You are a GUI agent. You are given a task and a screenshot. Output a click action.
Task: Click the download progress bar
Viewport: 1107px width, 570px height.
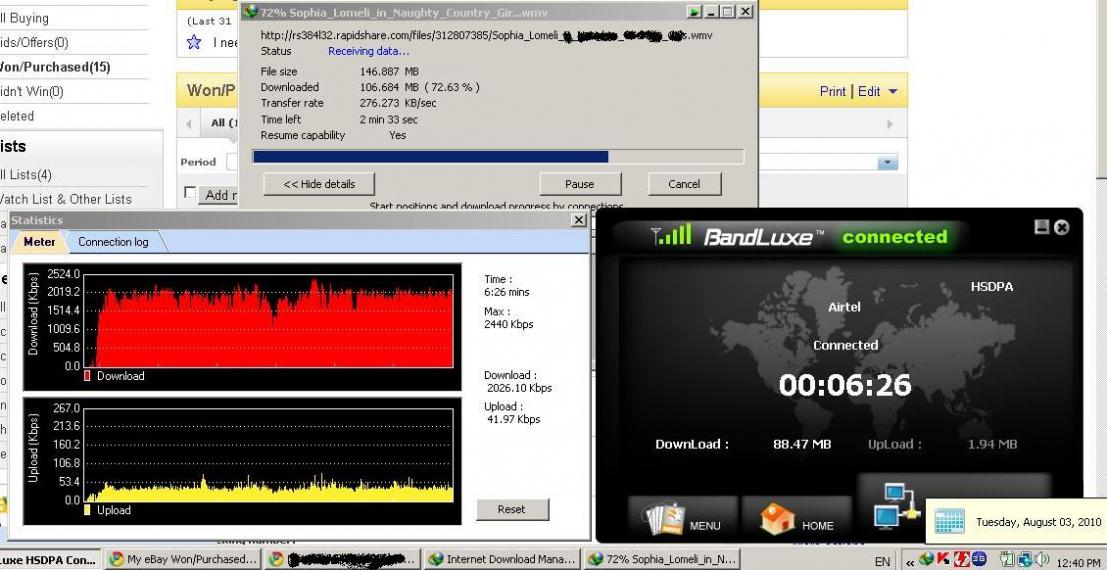click(x=498, y=156)
